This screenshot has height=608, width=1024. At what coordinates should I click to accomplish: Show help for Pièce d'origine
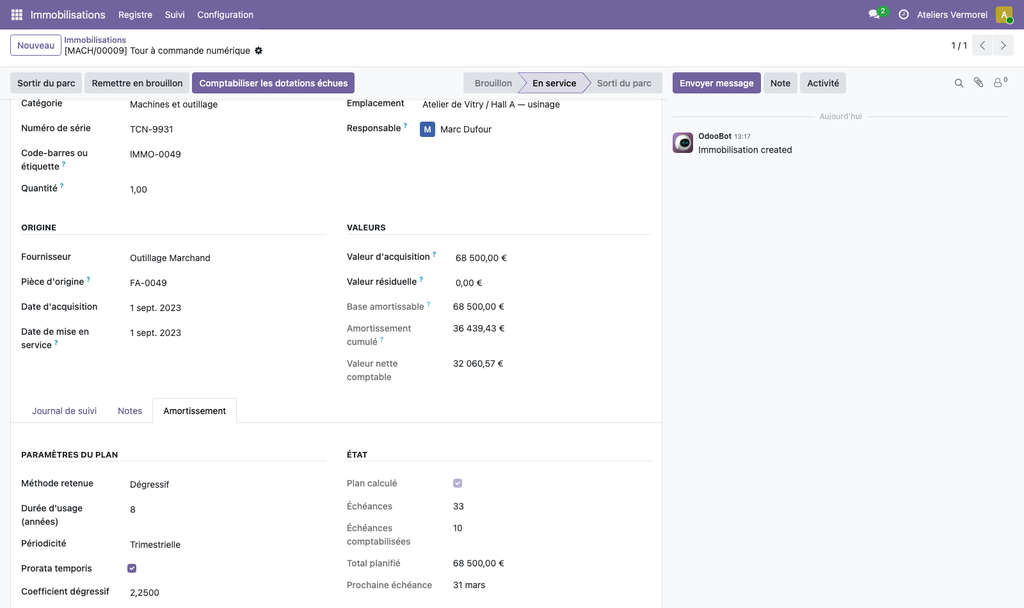point(88,279)
